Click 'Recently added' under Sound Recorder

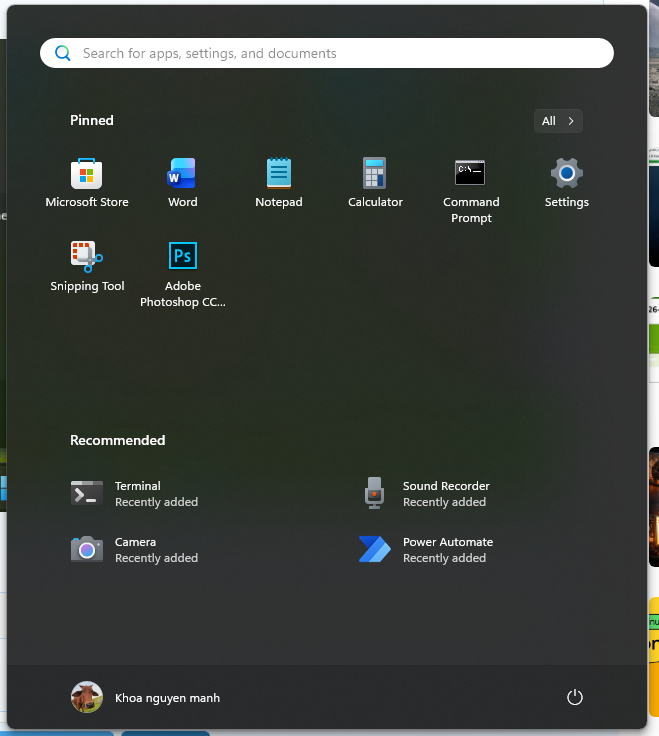[x=444, y=502]
